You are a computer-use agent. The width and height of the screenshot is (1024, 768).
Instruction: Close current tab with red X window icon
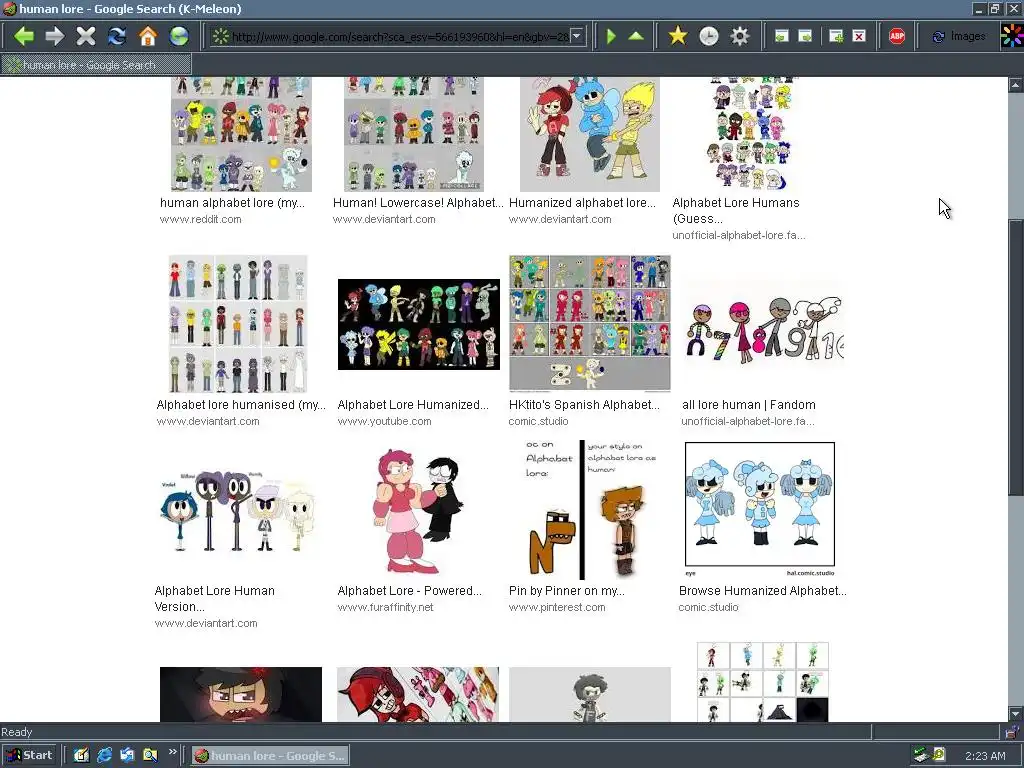coord(859,36)
